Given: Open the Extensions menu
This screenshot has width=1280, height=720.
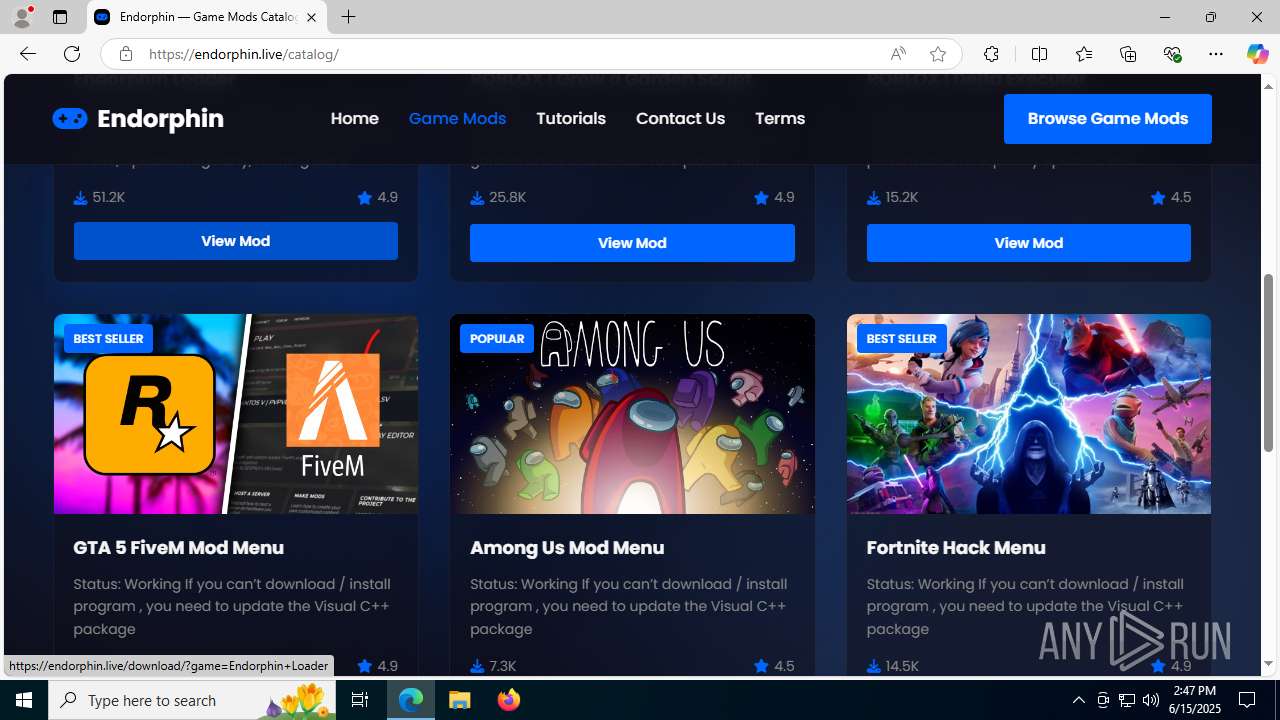Looking at the screenshot, I should click(991, 54).
